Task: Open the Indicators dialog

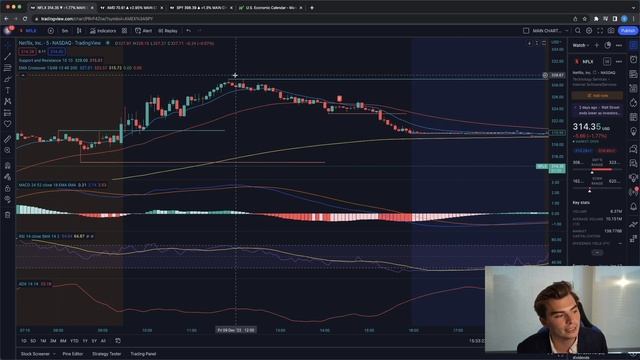Action: [x=103, y=31]
